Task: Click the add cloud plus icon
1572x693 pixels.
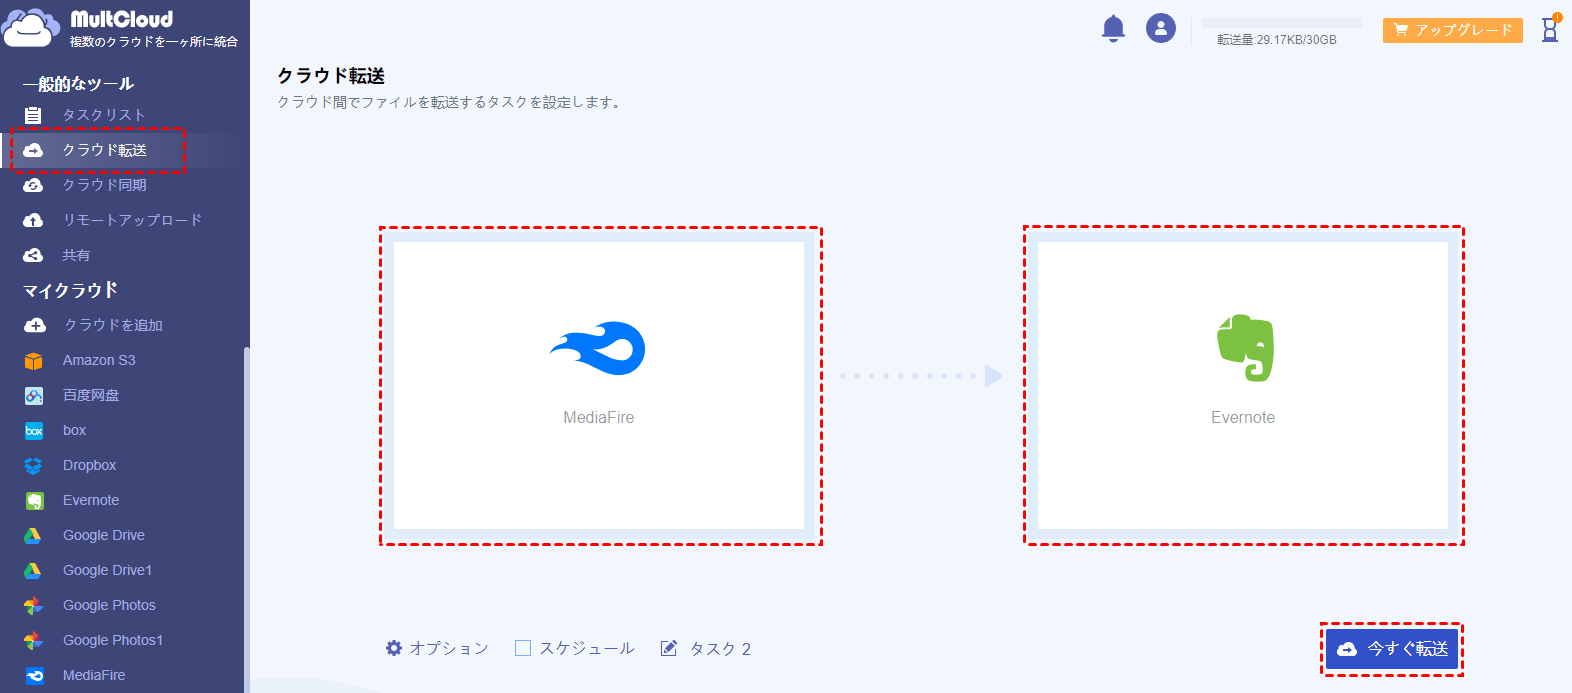Action: pyautogui.click(x=35, y=325)
